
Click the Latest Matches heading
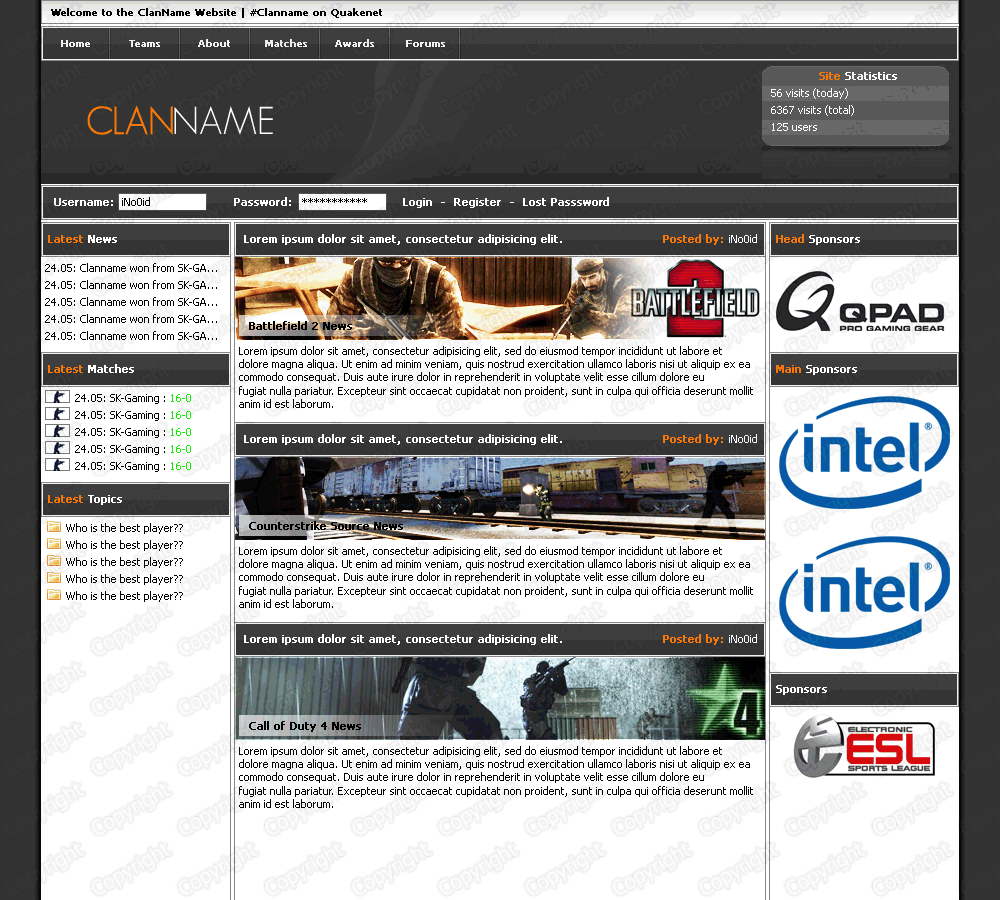pos(91,369)
